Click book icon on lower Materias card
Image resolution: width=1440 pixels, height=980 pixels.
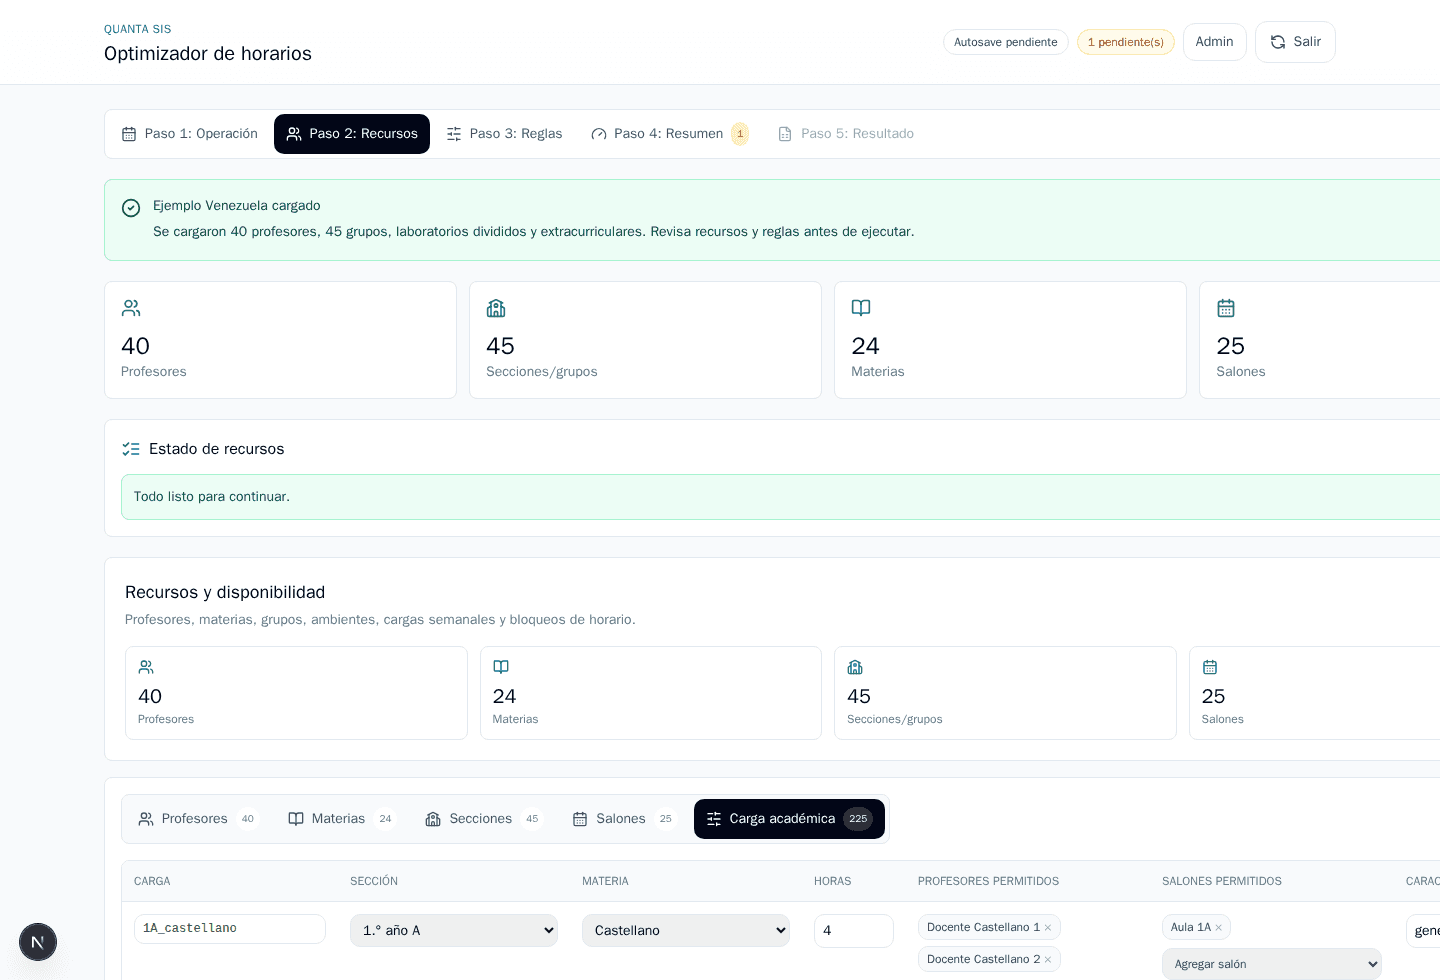(x=501, y=667)
